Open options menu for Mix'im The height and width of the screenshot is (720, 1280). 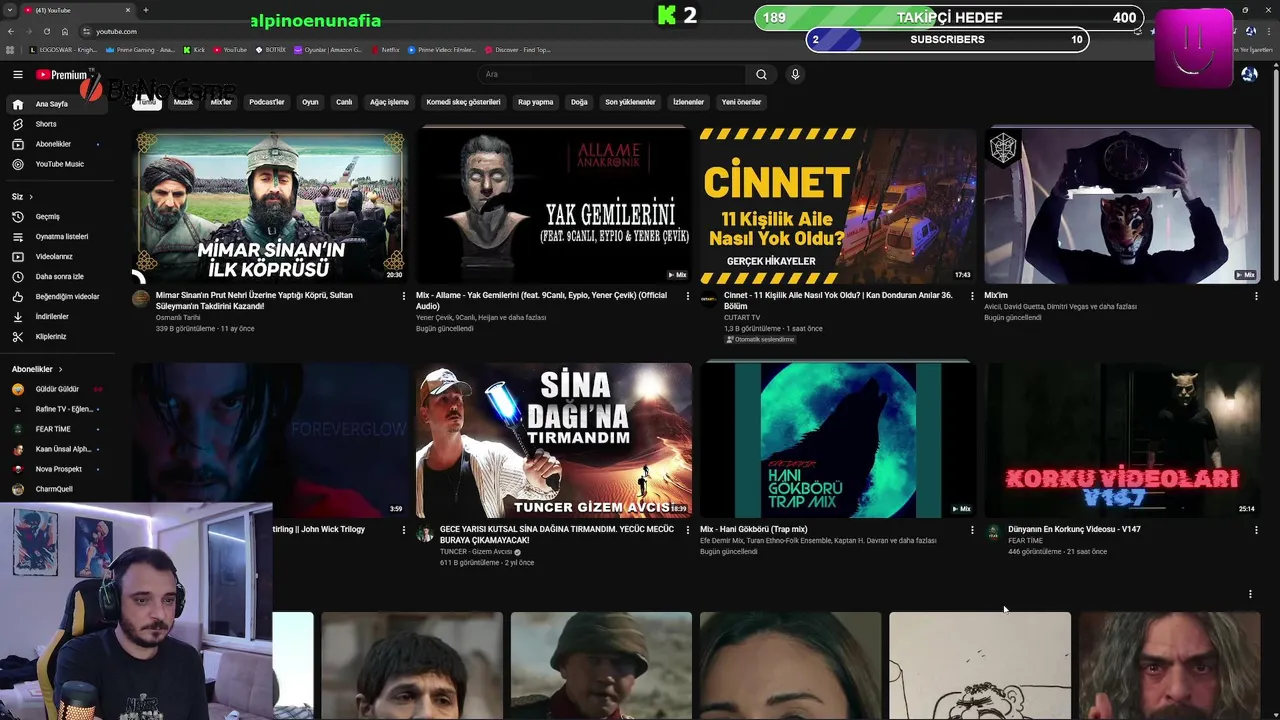click(1256, 296)
